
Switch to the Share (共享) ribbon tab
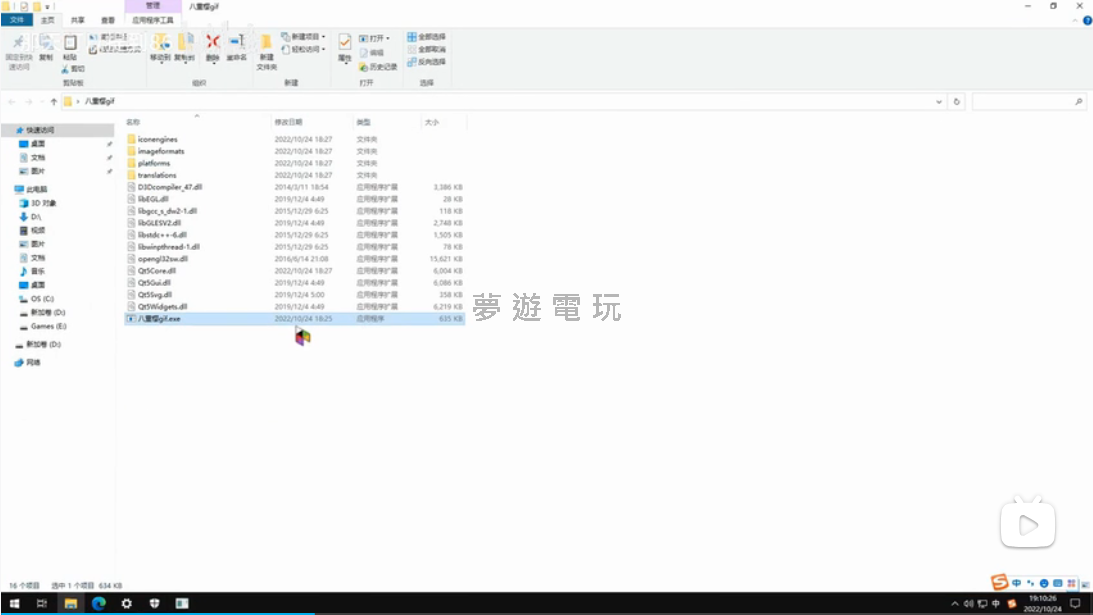pyautogui.click(x=77, y=19)
